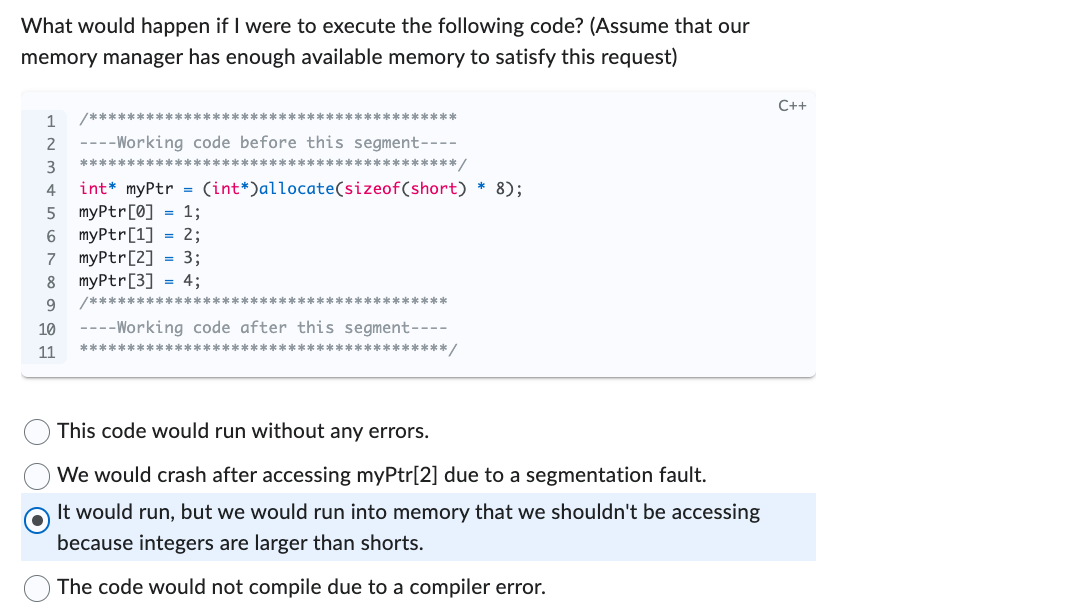Select "This code would run without any errors" option

tap(37, 431)
